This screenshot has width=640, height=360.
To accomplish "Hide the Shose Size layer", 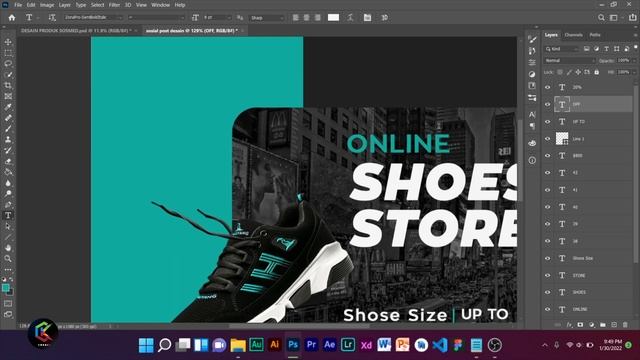I will click(x=548, y=258).
